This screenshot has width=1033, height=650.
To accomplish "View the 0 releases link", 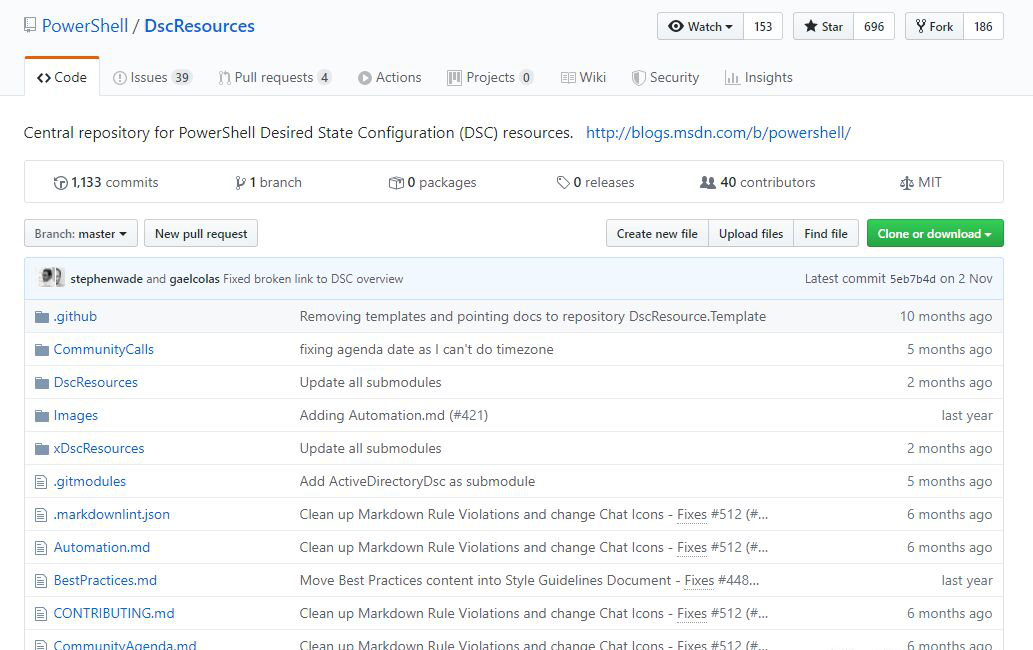I will point(596,182).
